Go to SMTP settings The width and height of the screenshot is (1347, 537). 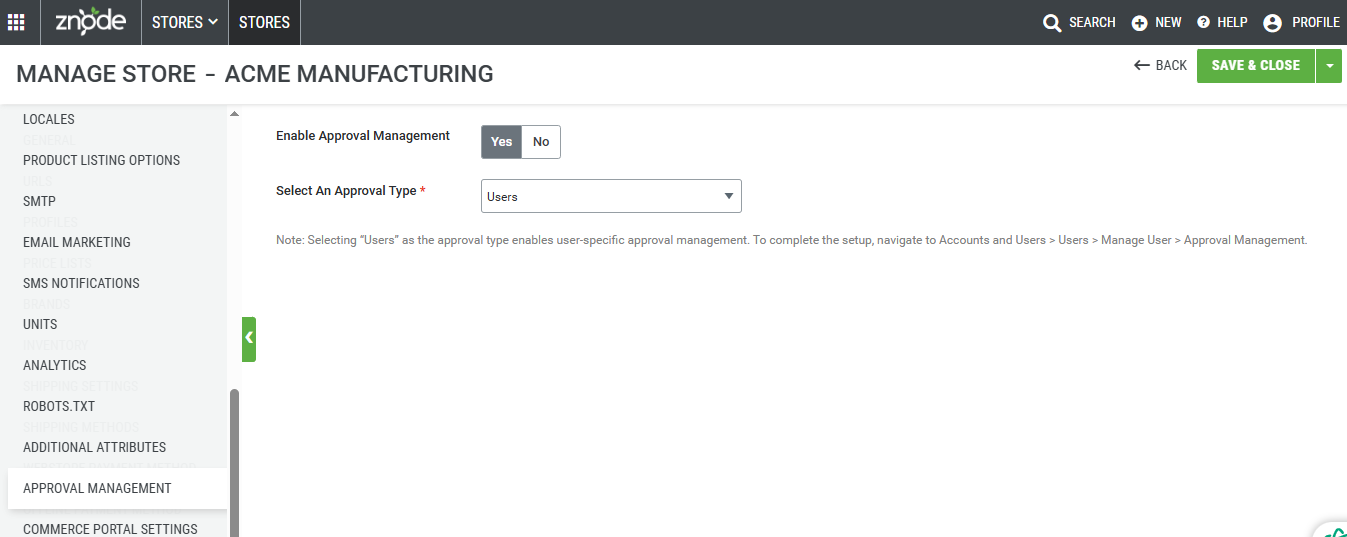click(x=39, y=201)
